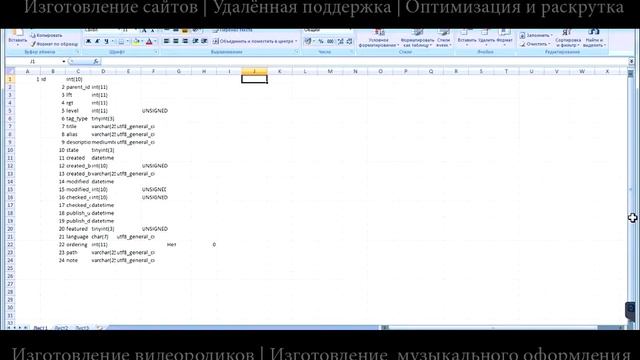Click cell containing 'tag_type'
Screen dimensions: 640x360
coord(78,119)
